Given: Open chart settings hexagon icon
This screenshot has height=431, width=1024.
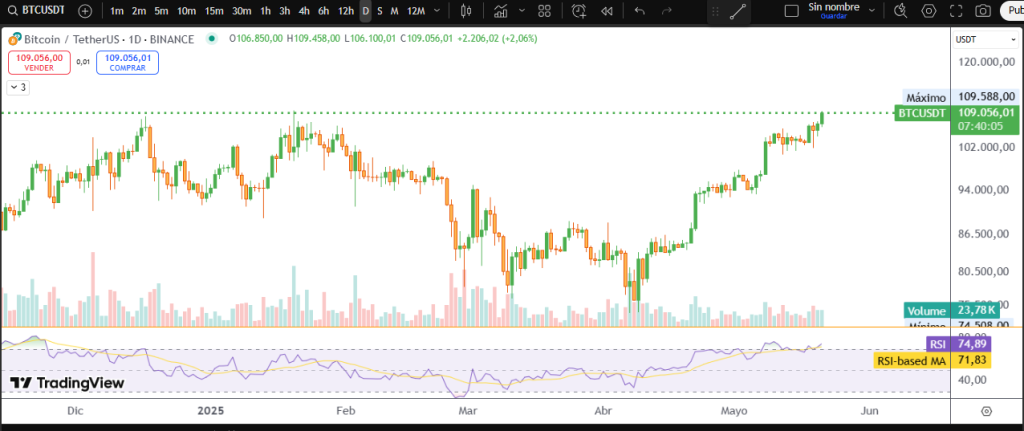Looking at the screenshot, I should [x=929, y=10].
